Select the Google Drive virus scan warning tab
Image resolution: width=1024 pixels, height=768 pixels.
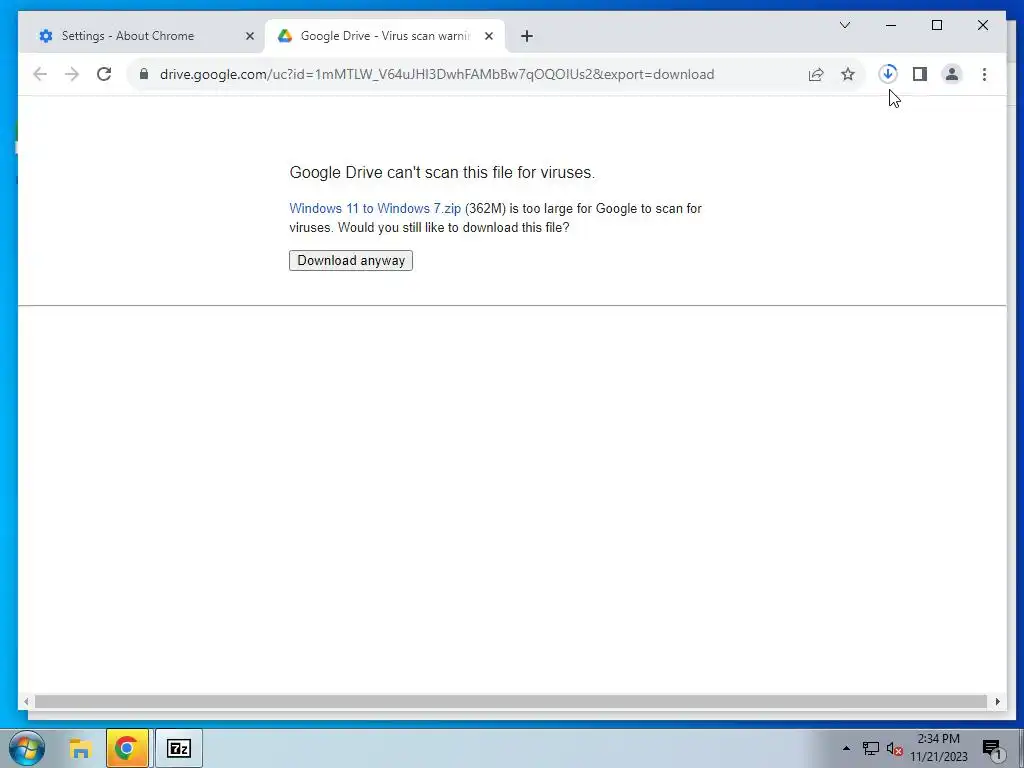coord(385,36)
